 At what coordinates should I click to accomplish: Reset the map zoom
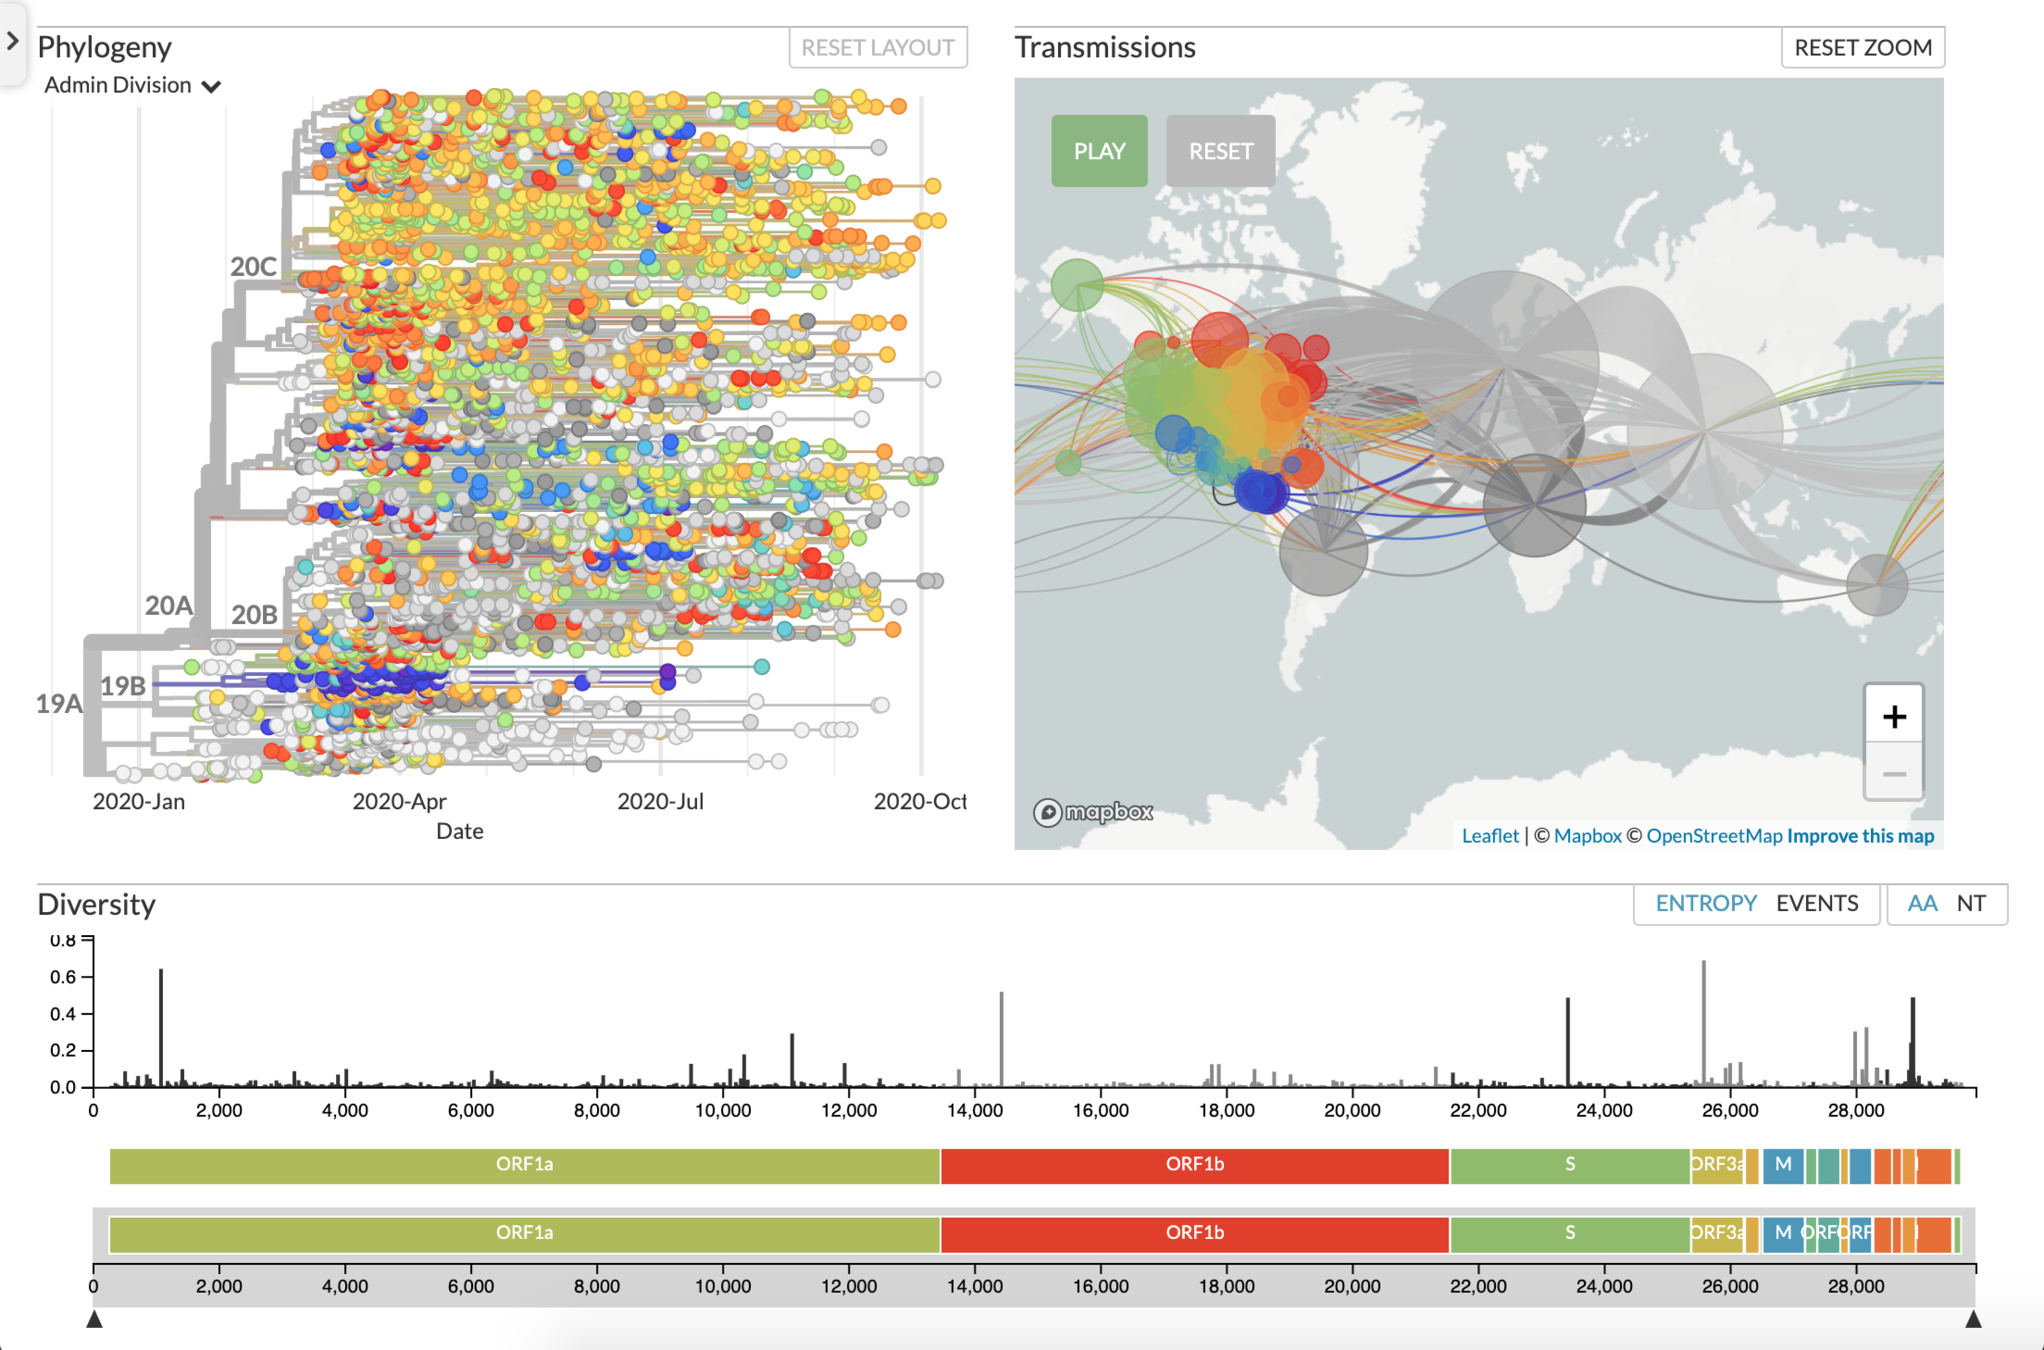point(1862,47)
